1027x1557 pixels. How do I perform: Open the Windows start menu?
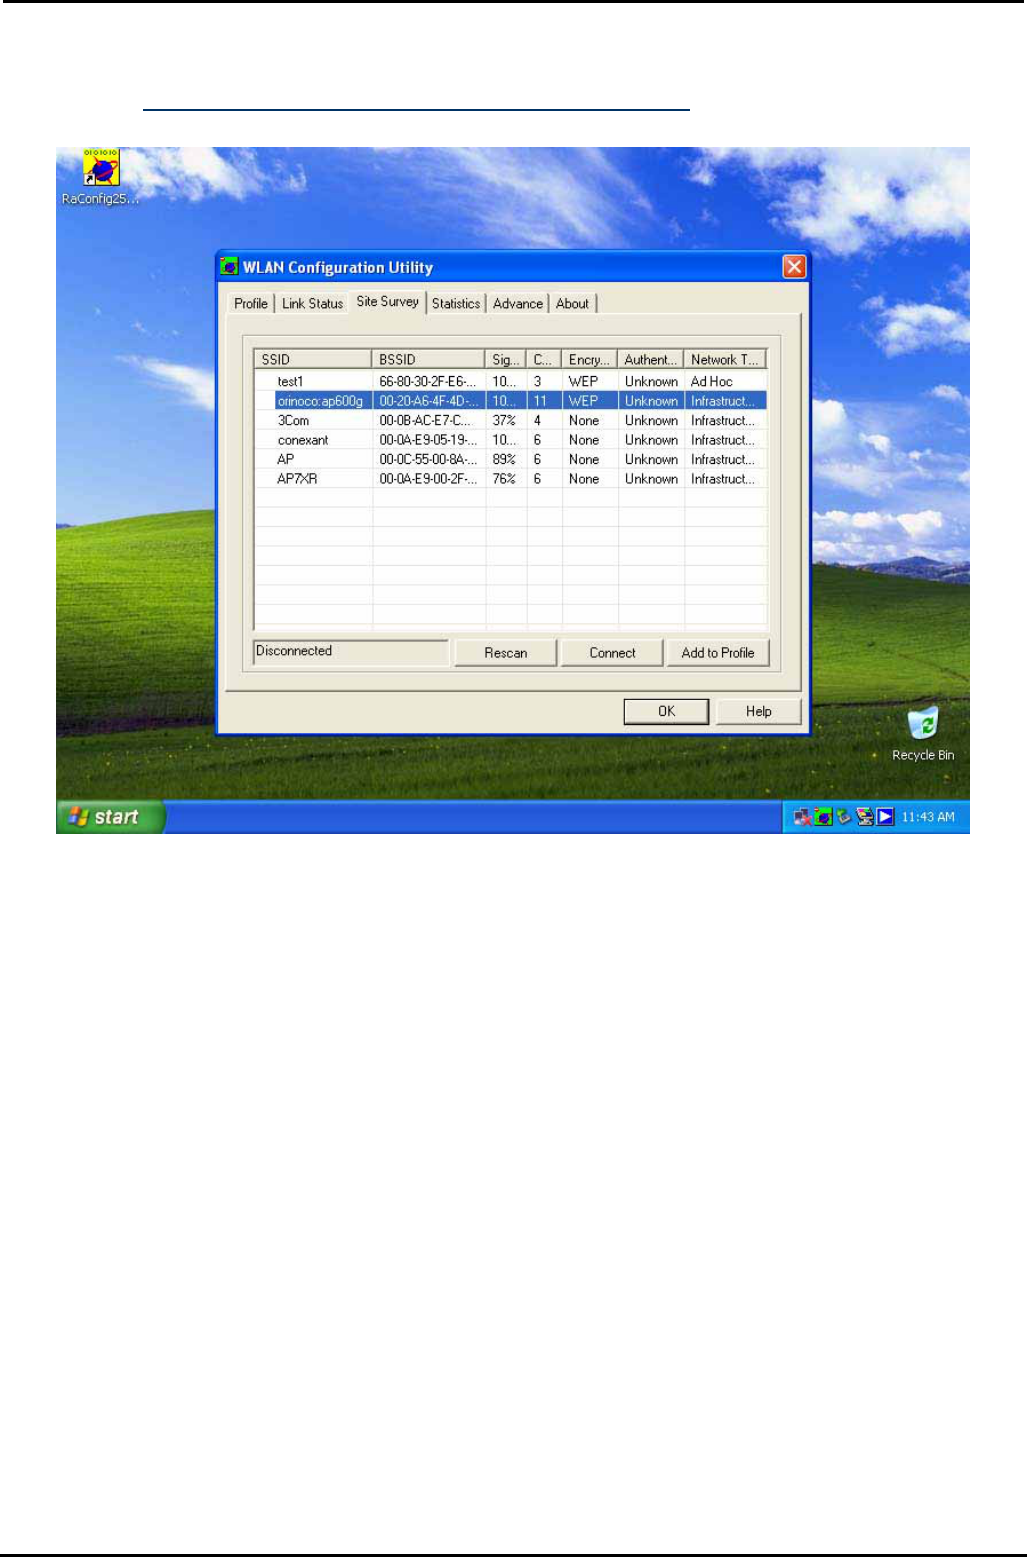click(110, 817)
